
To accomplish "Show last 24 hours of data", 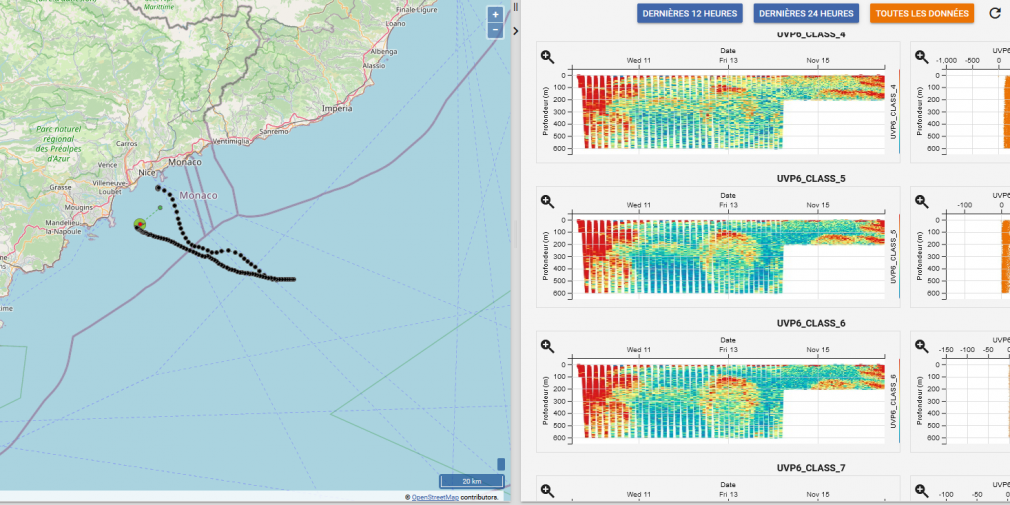I will click(806, 13).
